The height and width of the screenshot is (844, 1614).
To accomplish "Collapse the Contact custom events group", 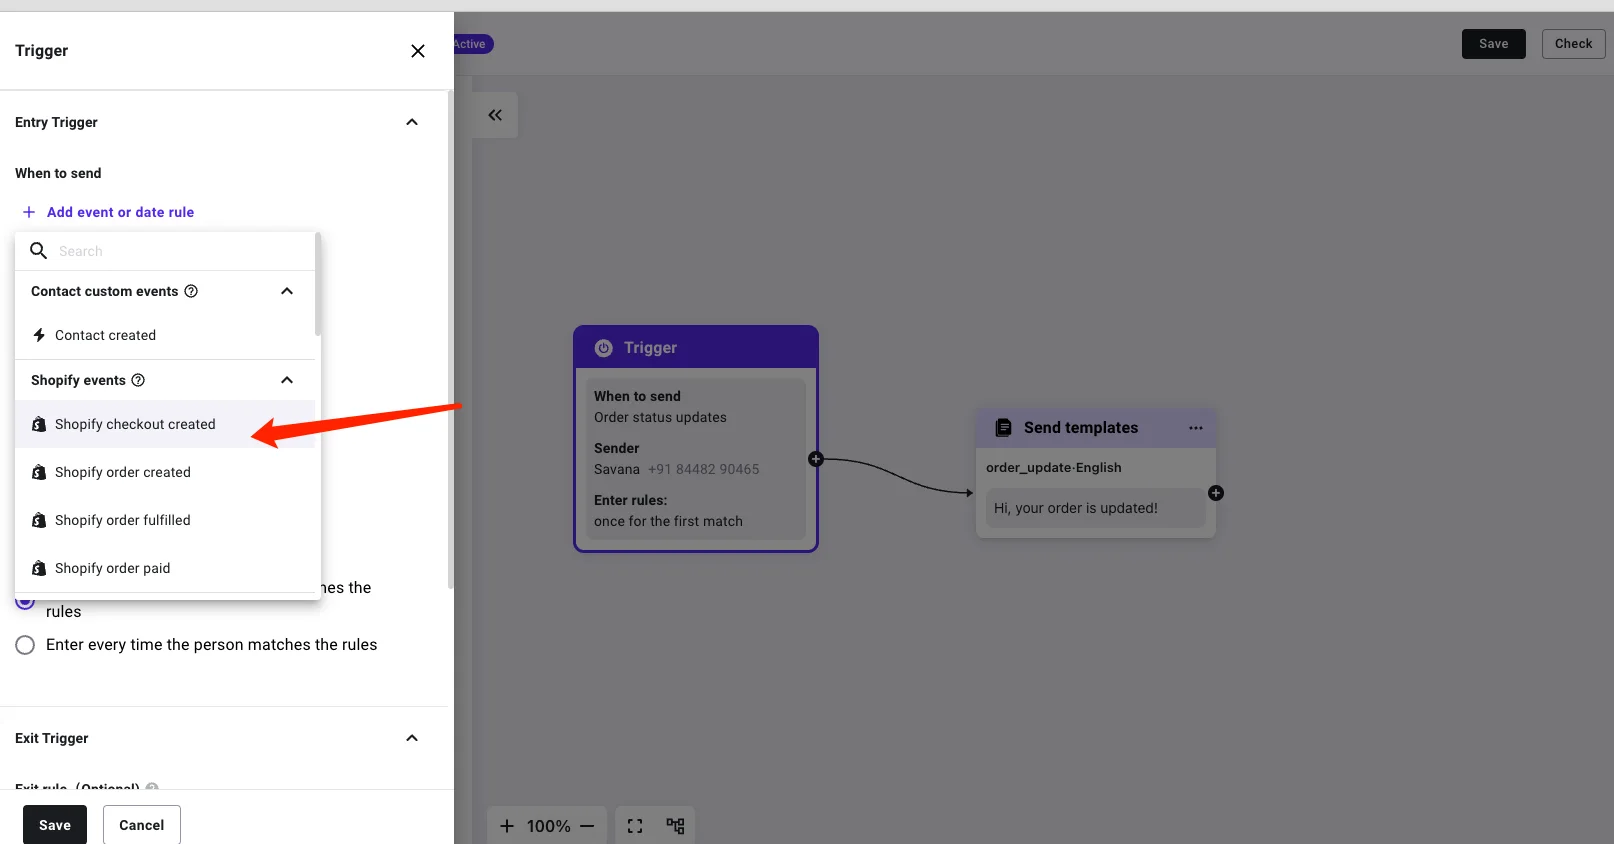I will (x=287, y=291).
